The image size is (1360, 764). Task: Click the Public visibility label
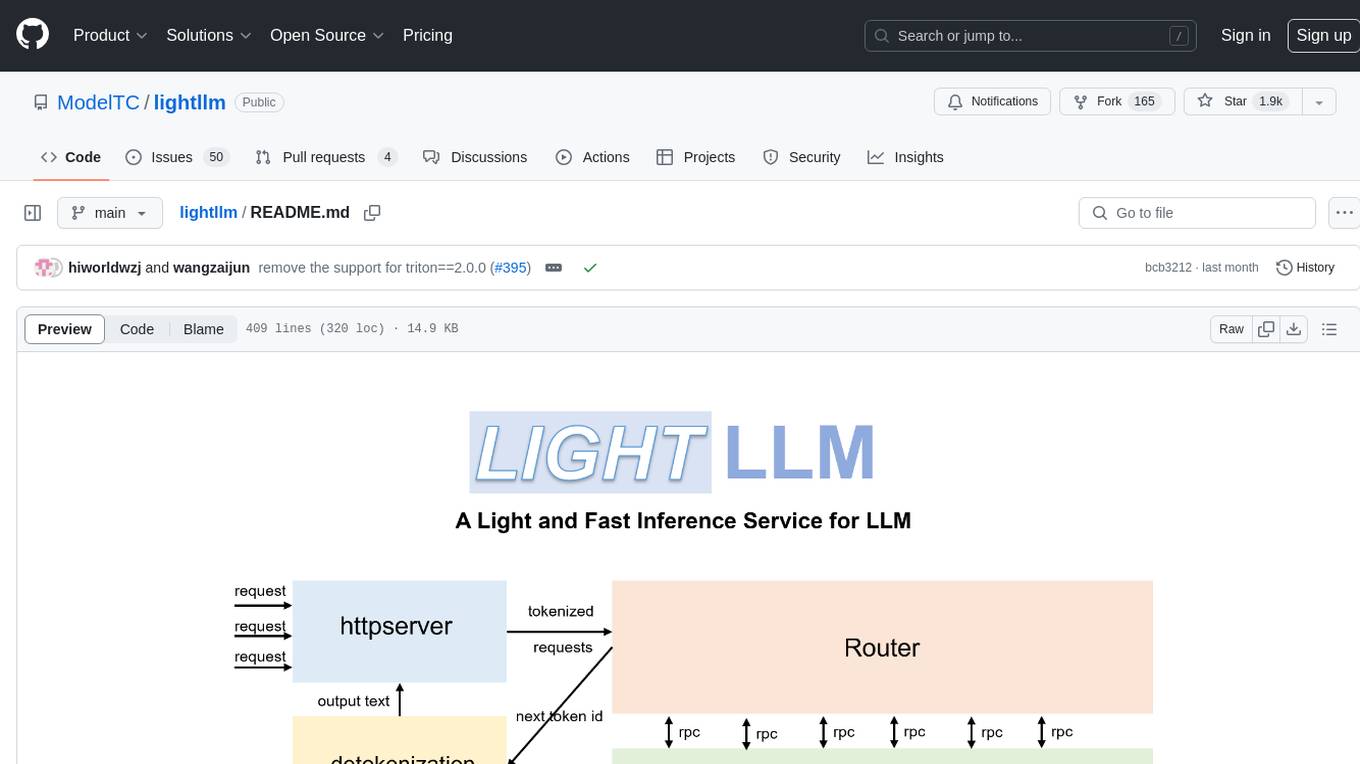coord(259,102)
